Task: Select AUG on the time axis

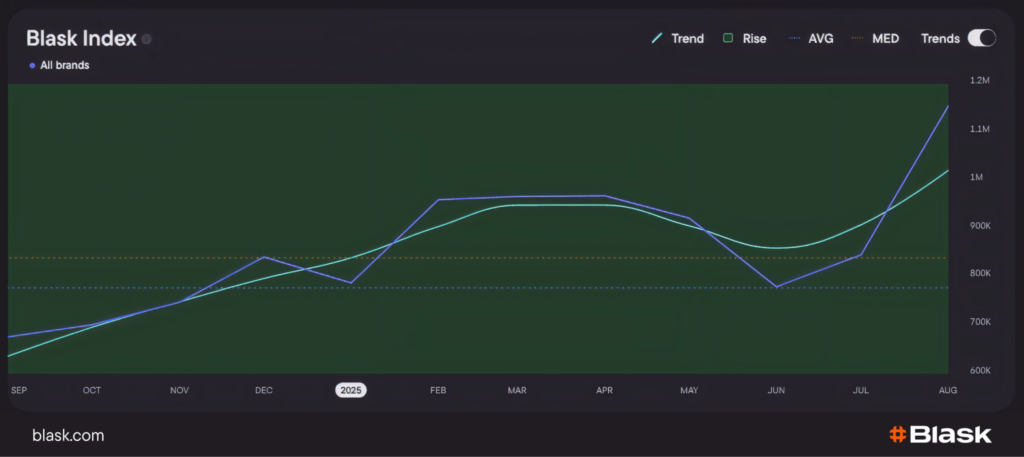Action: [x=947, y=390]
